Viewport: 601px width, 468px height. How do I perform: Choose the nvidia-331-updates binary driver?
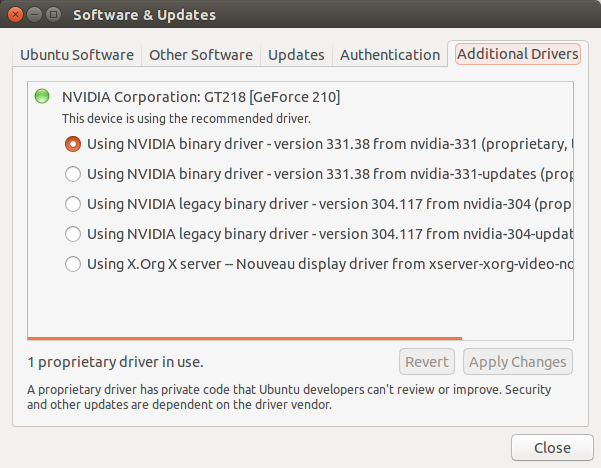pyautogui.click(x=73, y=174)
